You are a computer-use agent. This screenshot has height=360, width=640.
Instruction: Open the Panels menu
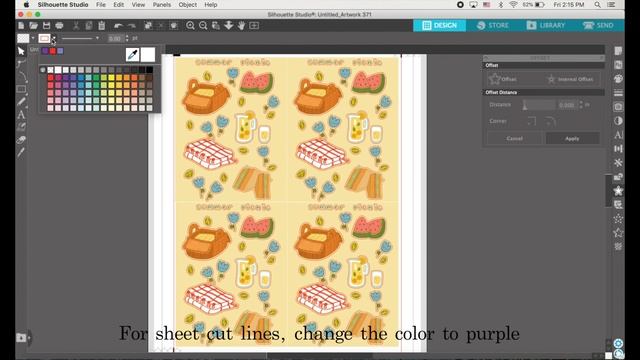162,5
